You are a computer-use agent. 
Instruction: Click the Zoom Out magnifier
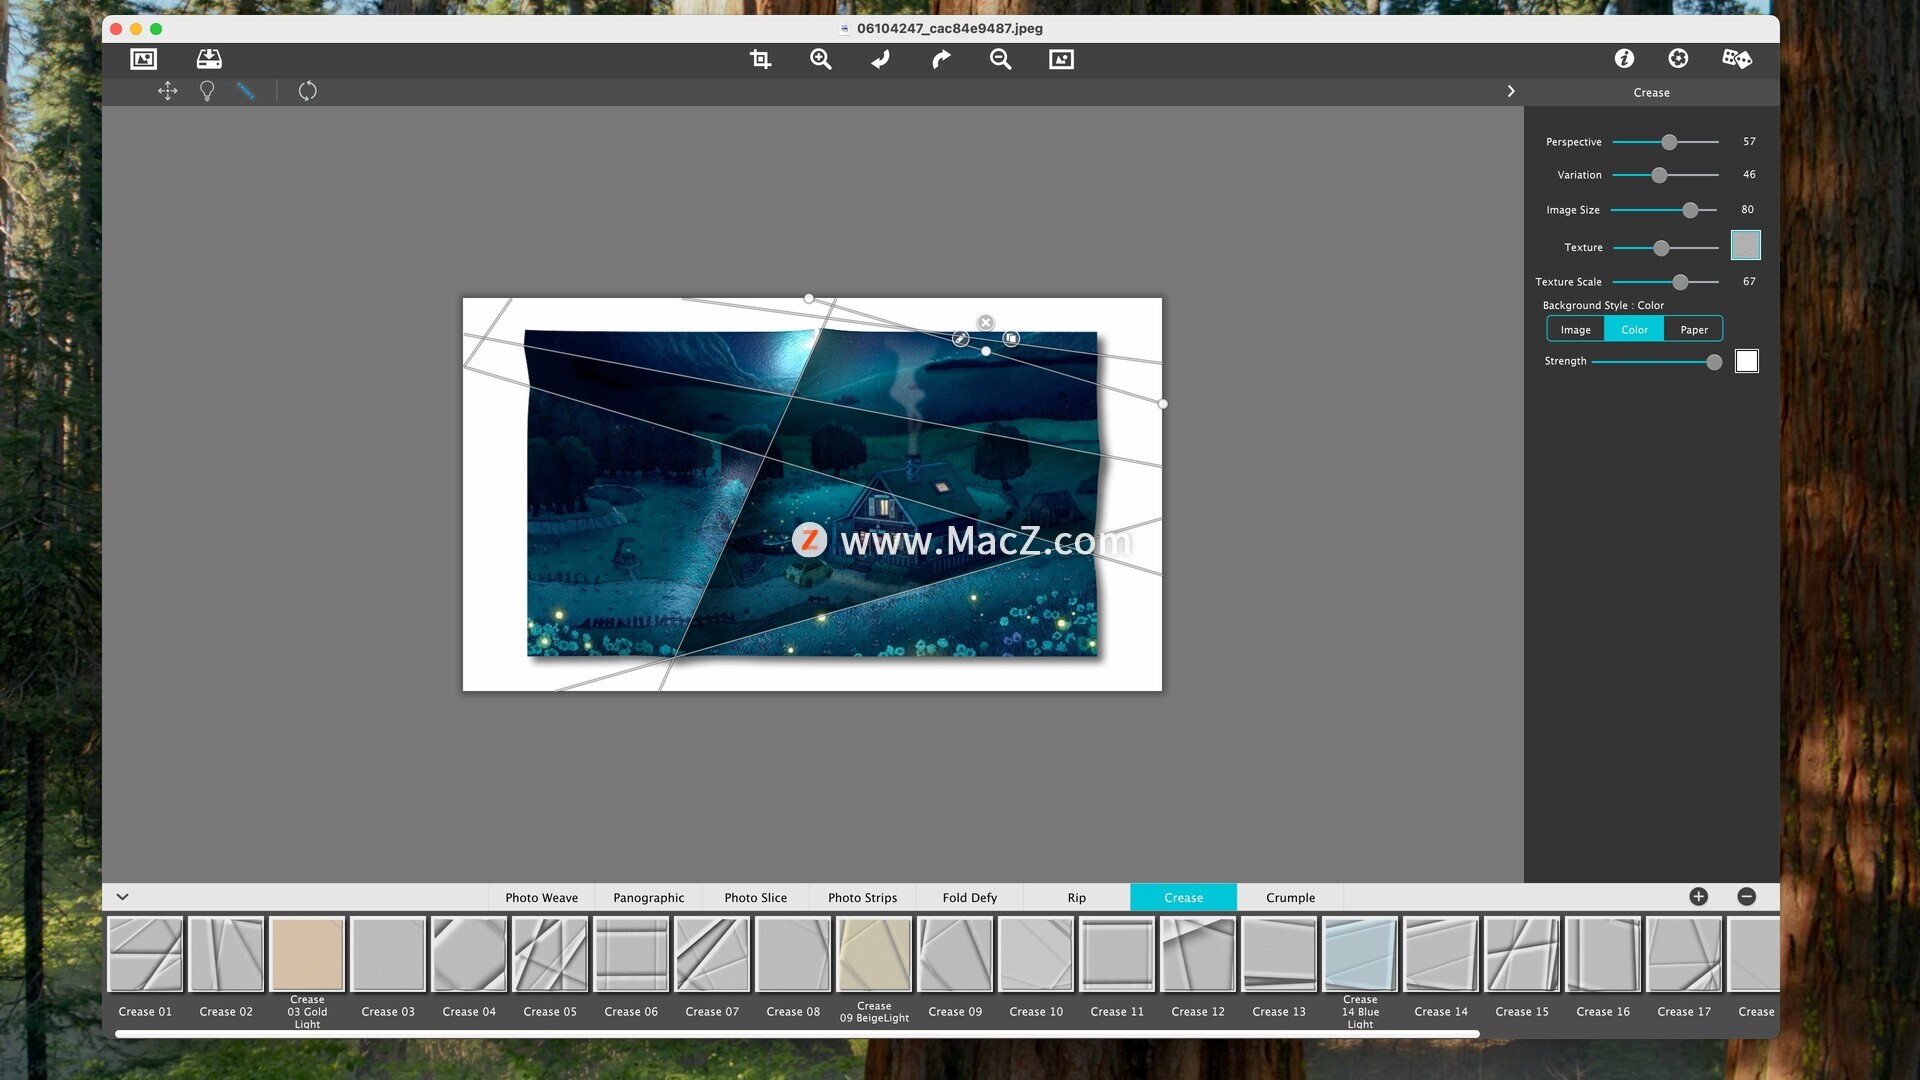1001,59
